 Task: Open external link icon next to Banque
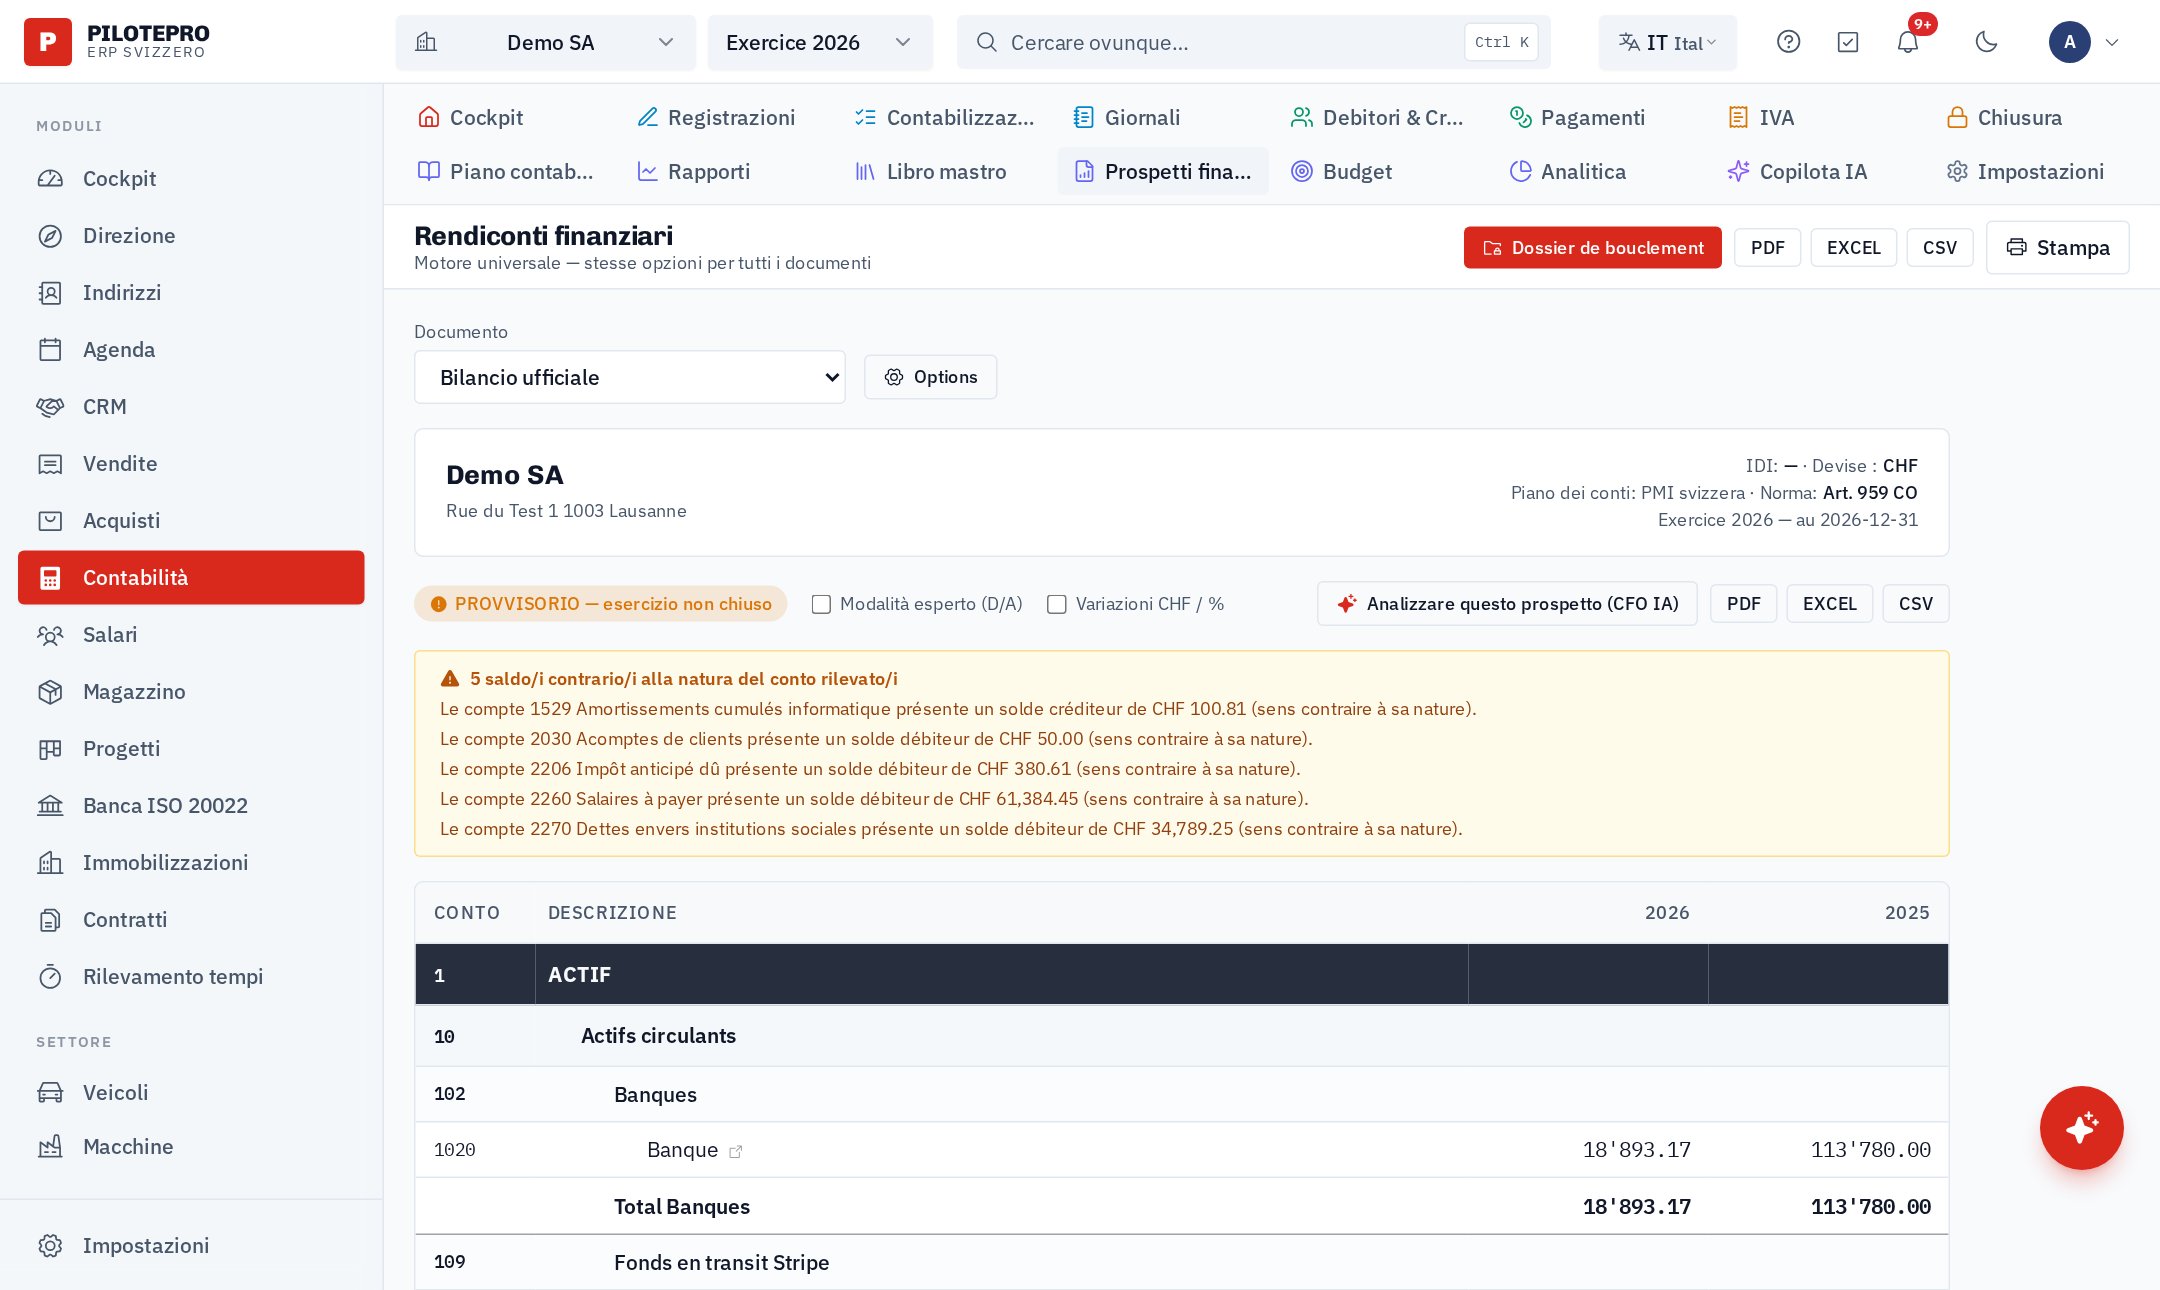tap(736, 1151)
